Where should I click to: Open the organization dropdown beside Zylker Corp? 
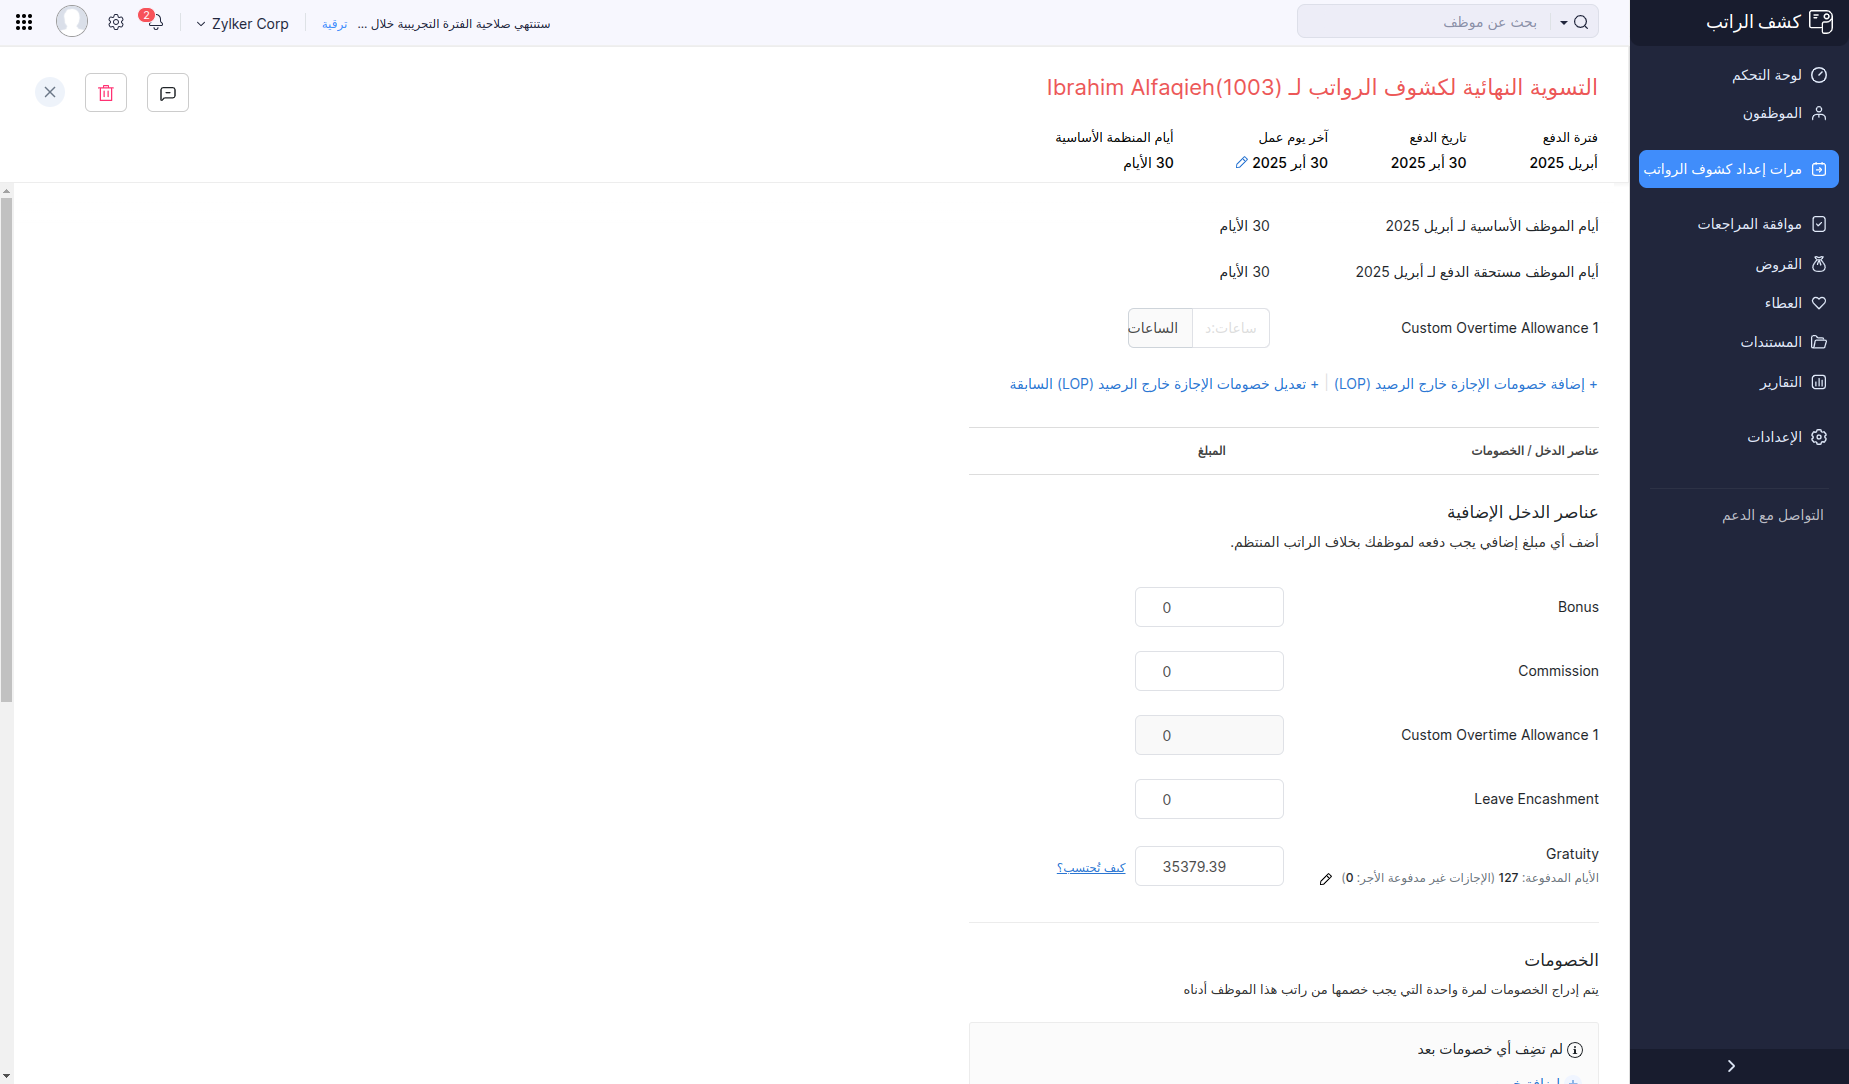click(199, 23)
